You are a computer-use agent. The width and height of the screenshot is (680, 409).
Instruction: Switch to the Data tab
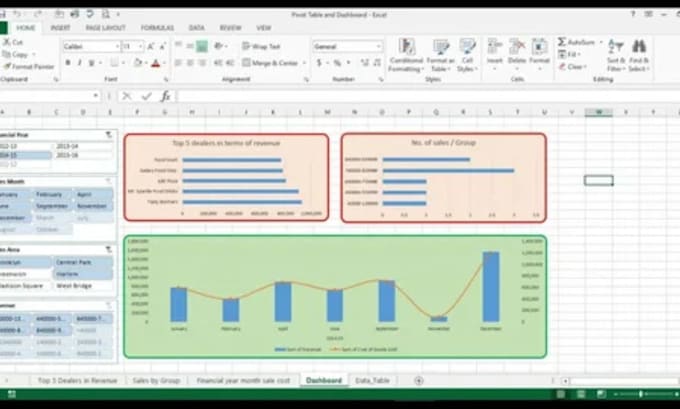point(196,28)
